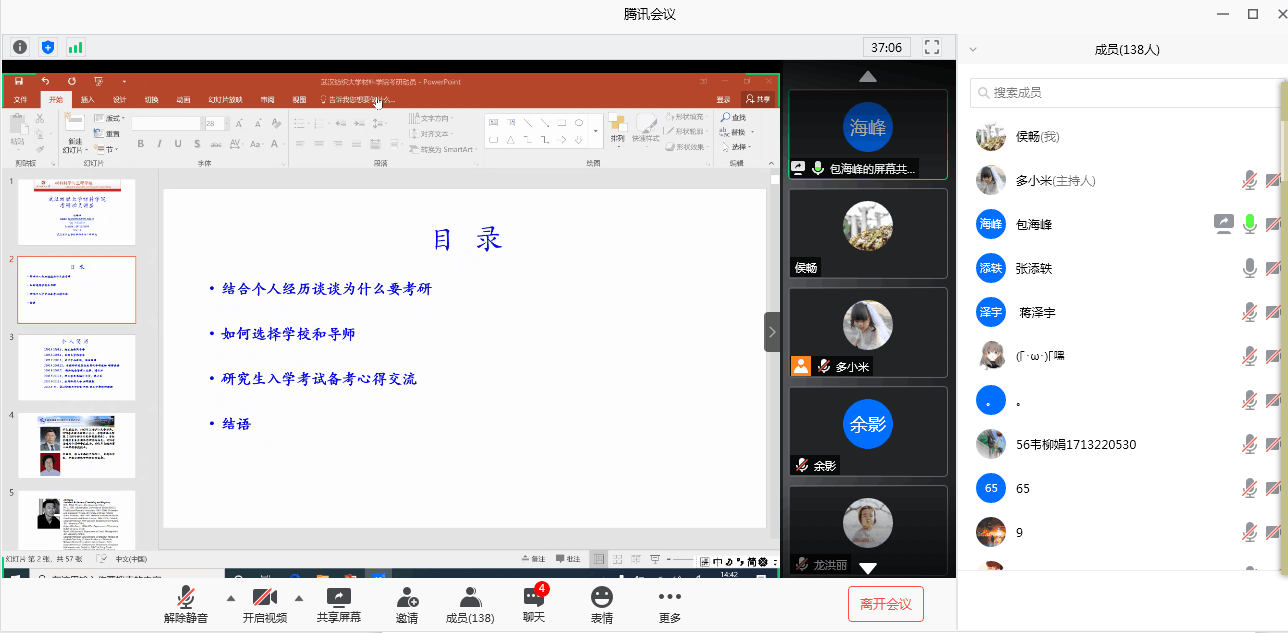This screenshot has width=1288, height=633.
Task: Mute 张添轶 using the microphone icon
Action: coord(1249,268)
